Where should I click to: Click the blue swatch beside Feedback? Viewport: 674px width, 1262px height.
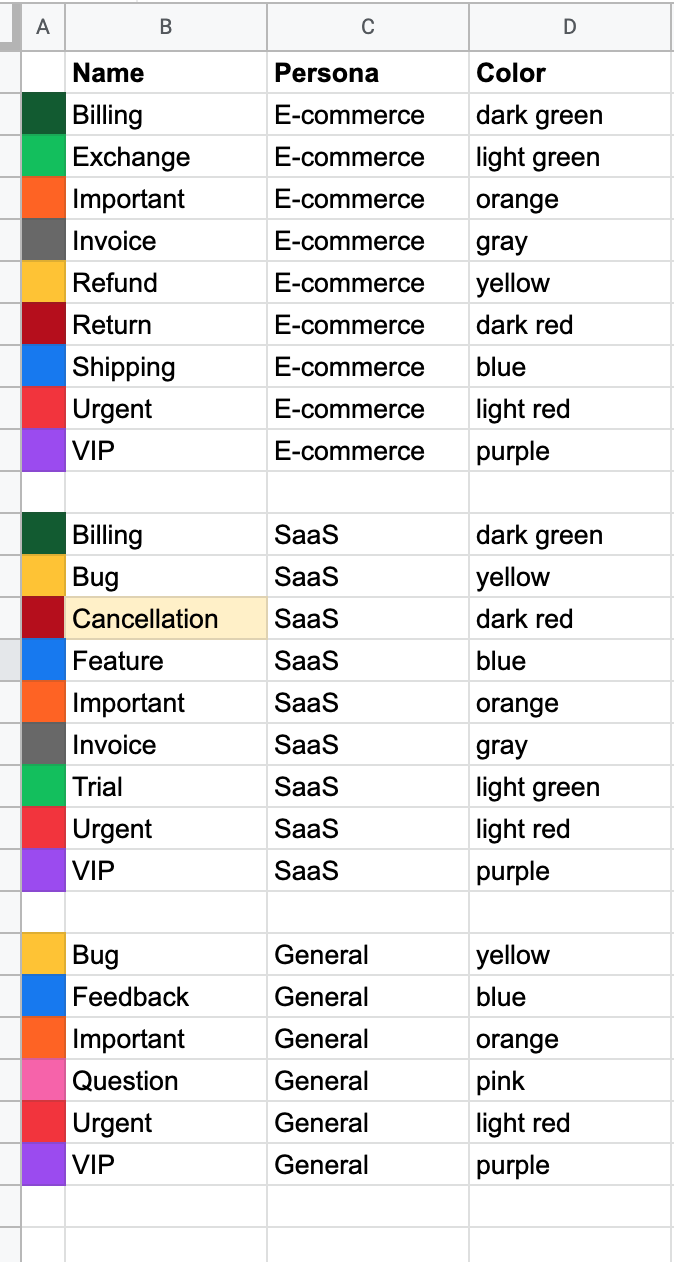(x=43, y=997)
